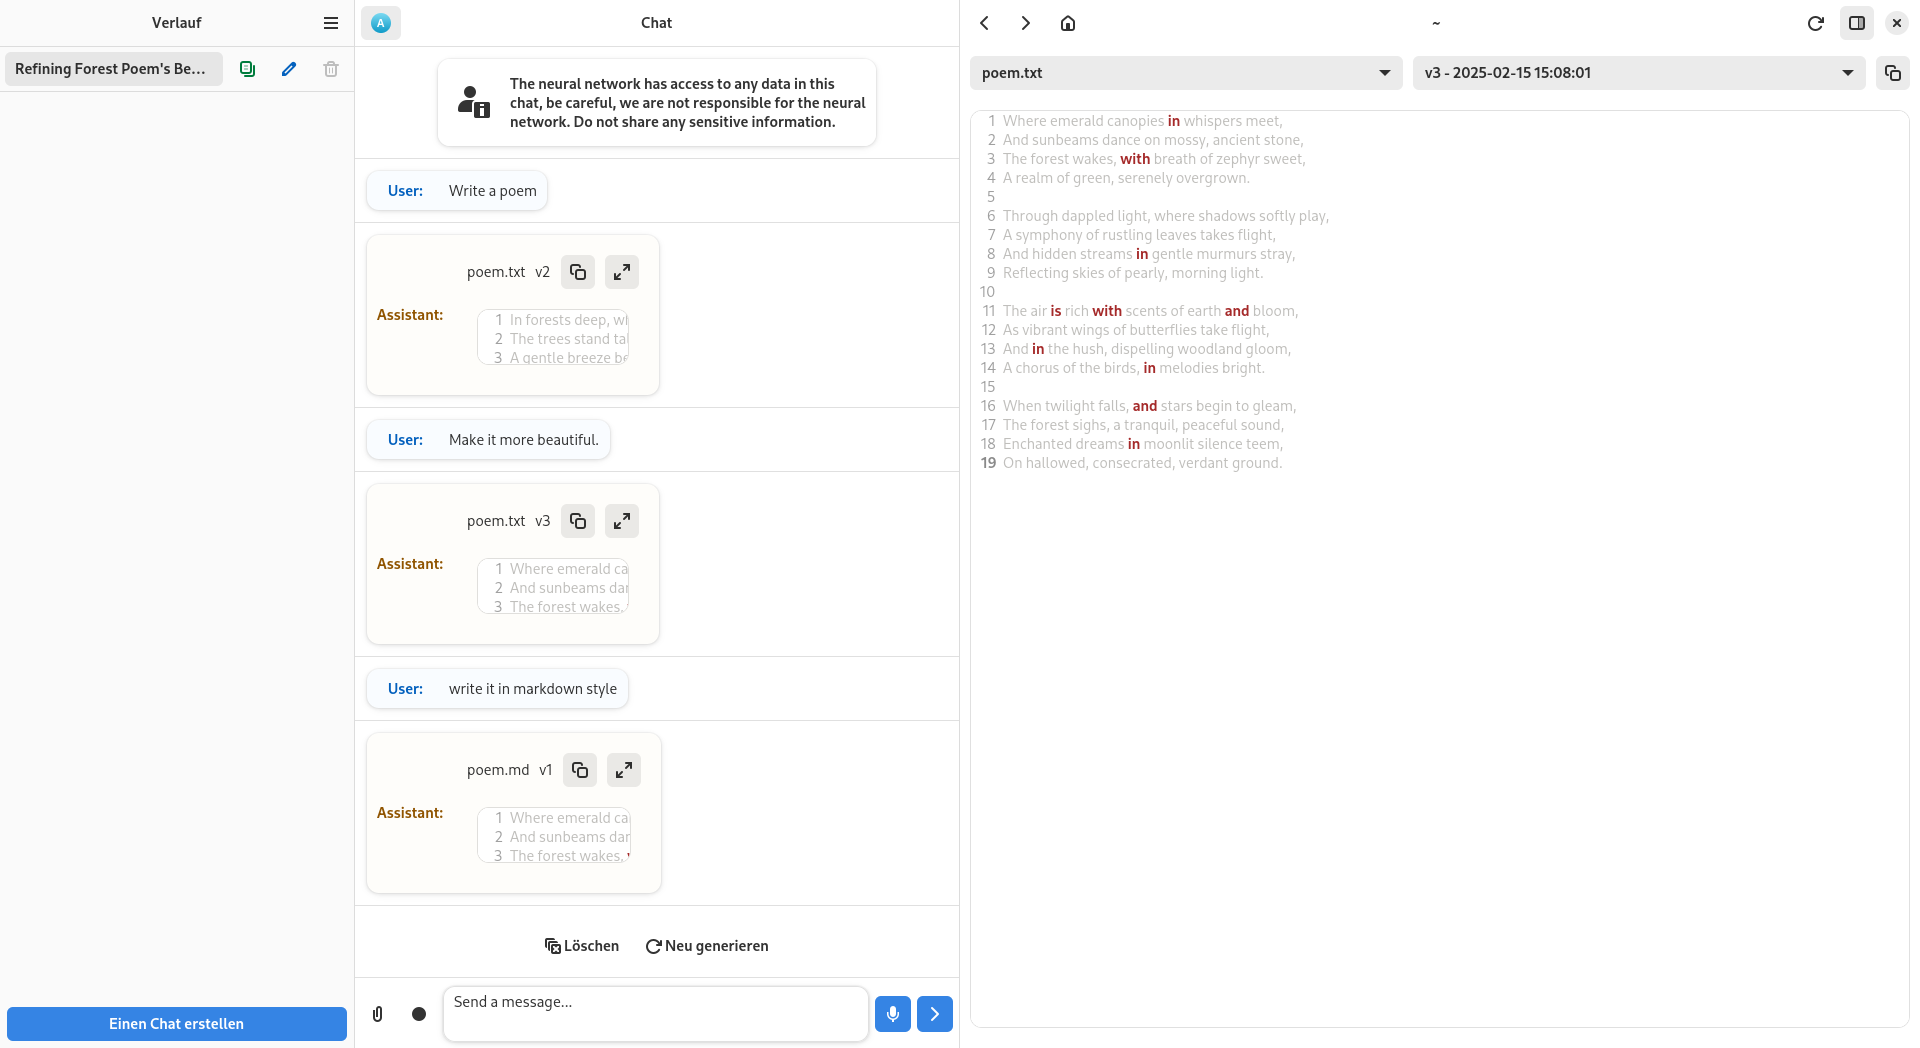Click message 'write it in markdown style'
This screenshot has width=1920, height=1048.
(x=497, y=689)
